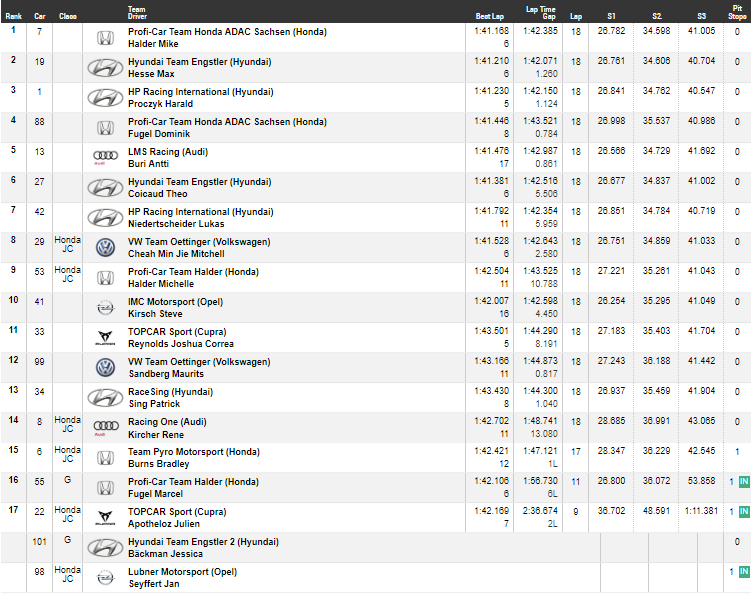Click the Rank column header
This screenshot has height=597, width=753.
[x=13, y=16]
